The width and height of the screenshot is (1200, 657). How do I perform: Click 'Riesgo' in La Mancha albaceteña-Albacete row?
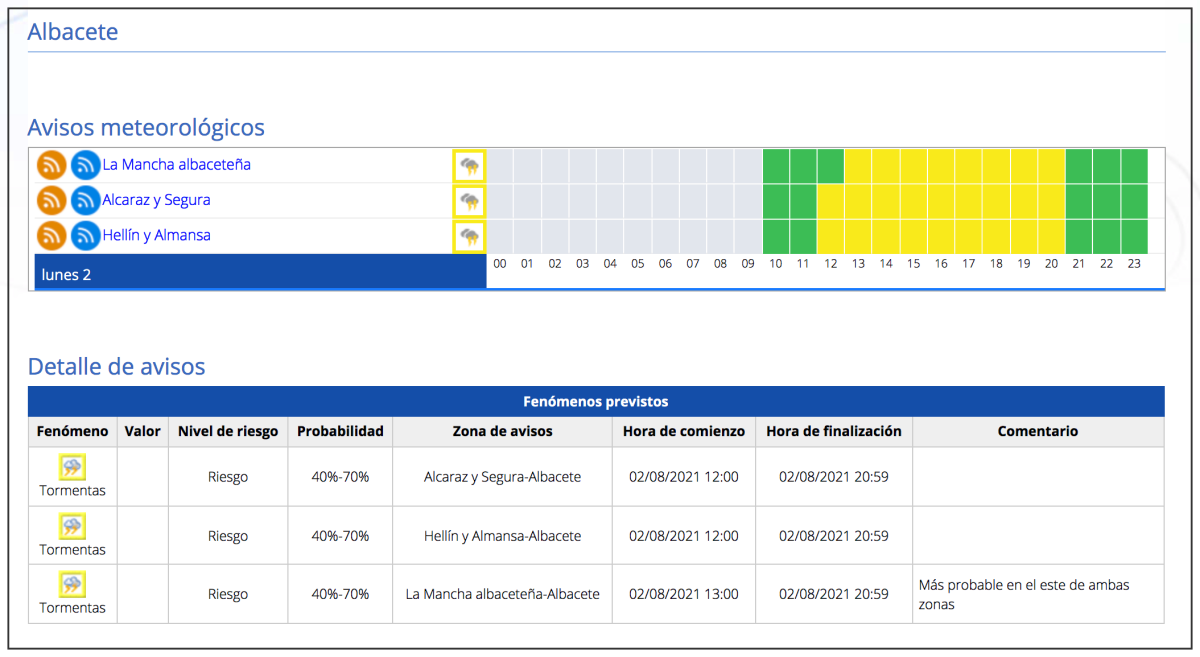coord(228,594)
